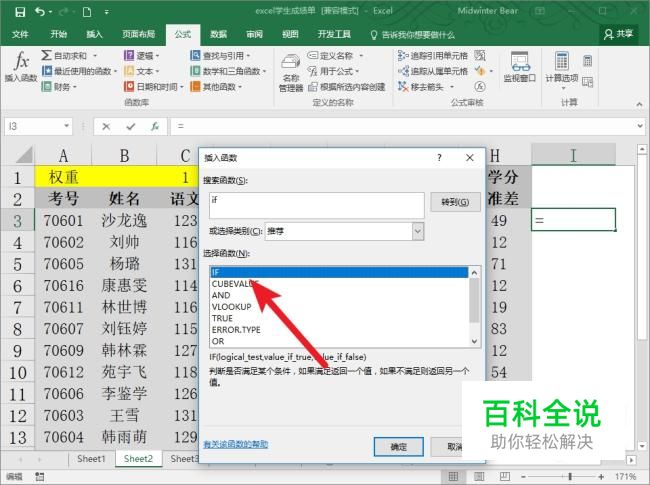Viewport: 650px width, 485px height.
Task: Switch to the Developer (开发工具) tab
Action: point(334,34)
